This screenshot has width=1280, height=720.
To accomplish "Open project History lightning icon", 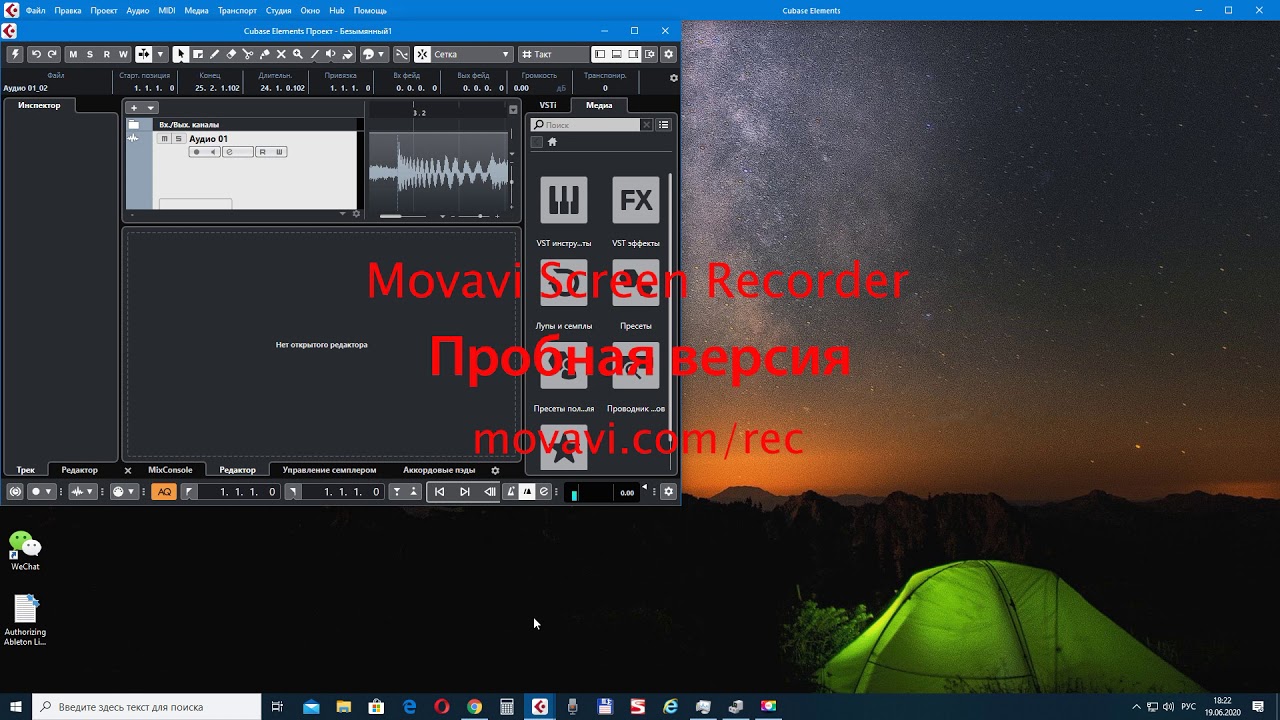I will (14, 54).
